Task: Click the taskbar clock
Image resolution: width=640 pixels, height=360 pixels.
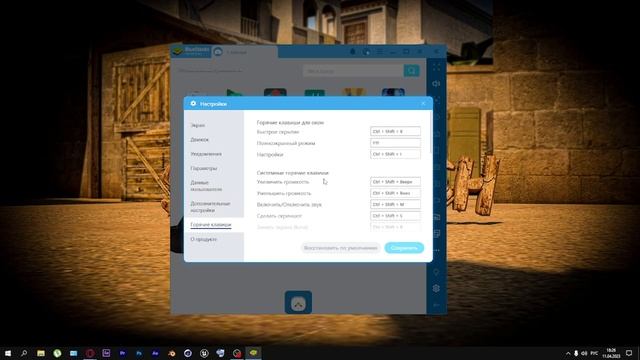Action: coord(611,353)
